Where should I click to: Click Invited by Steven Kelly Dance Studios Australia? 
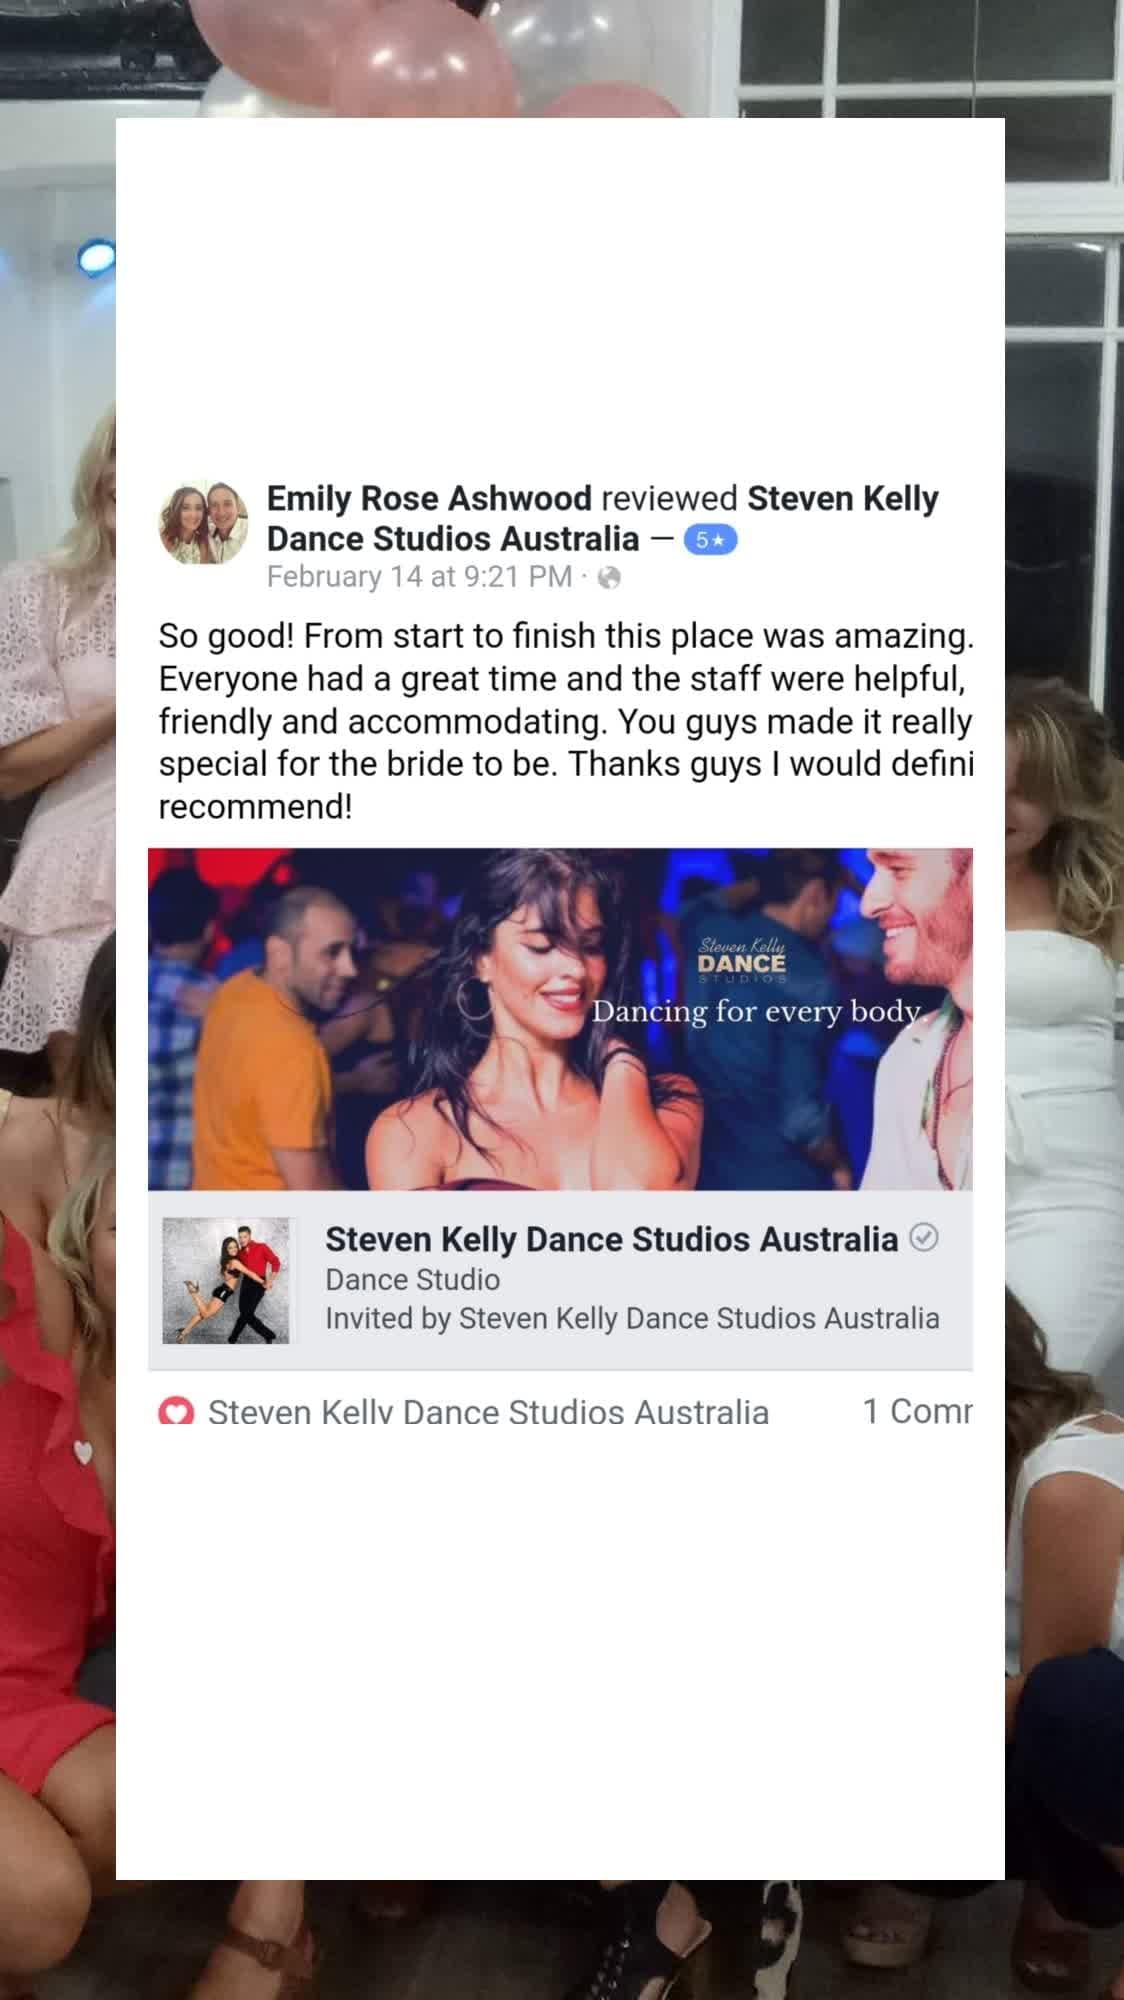tap(632, 1319)
